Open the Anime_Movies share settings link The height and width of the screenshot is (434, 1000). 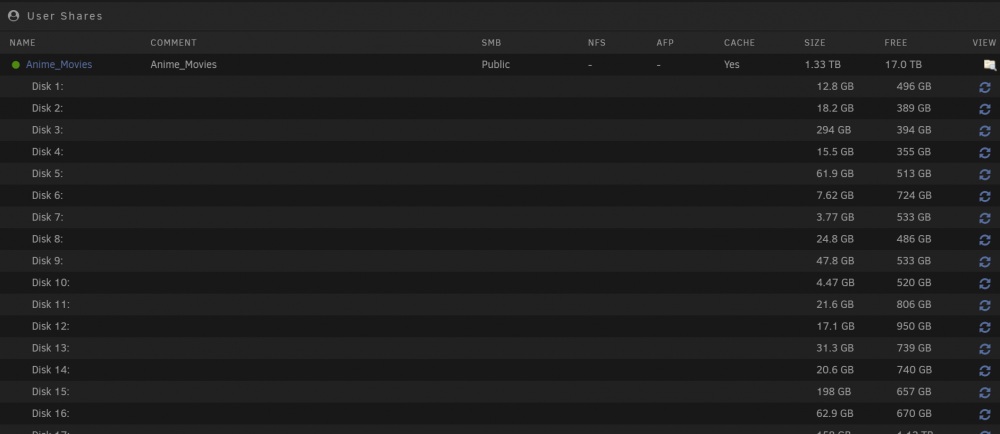pyautogui.click(x=59, y=64)
